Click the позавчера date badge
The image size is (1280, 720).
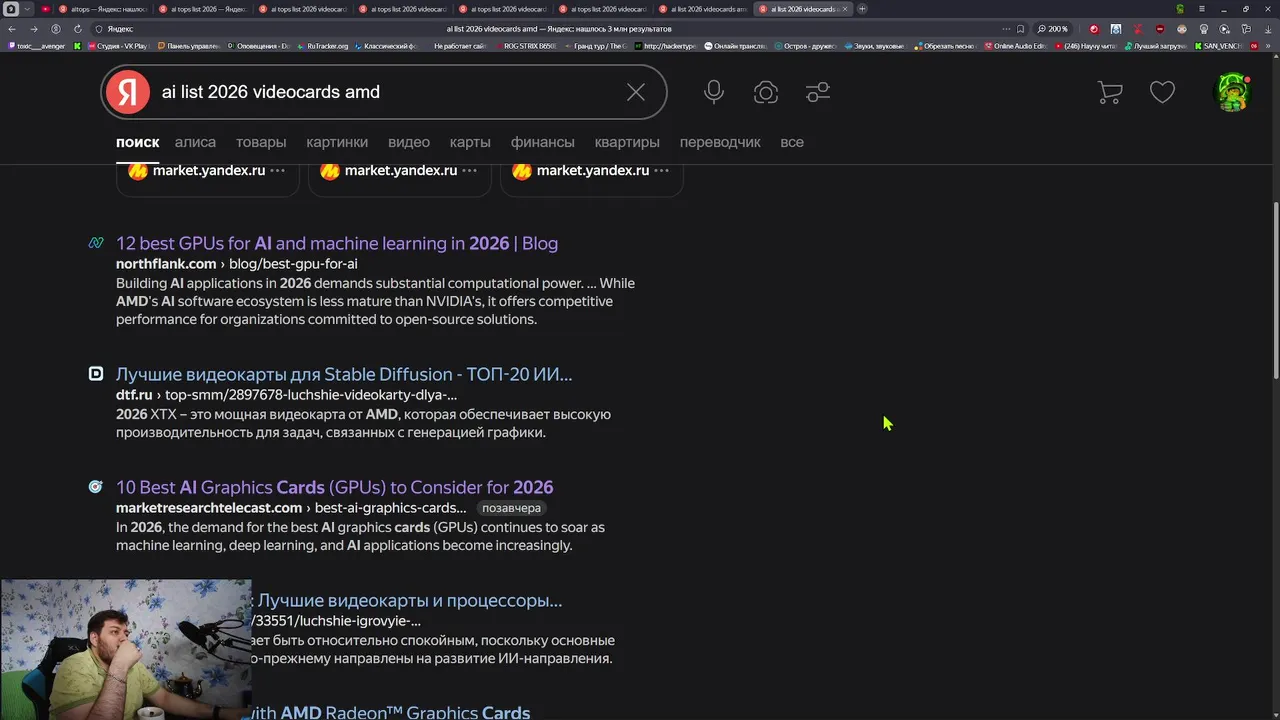[x=511, y=508]
